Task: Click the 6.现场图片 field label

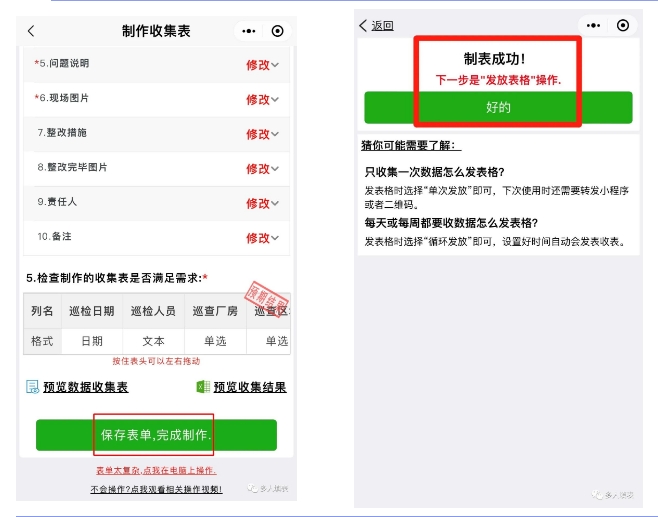Action: tap(62, 98)
